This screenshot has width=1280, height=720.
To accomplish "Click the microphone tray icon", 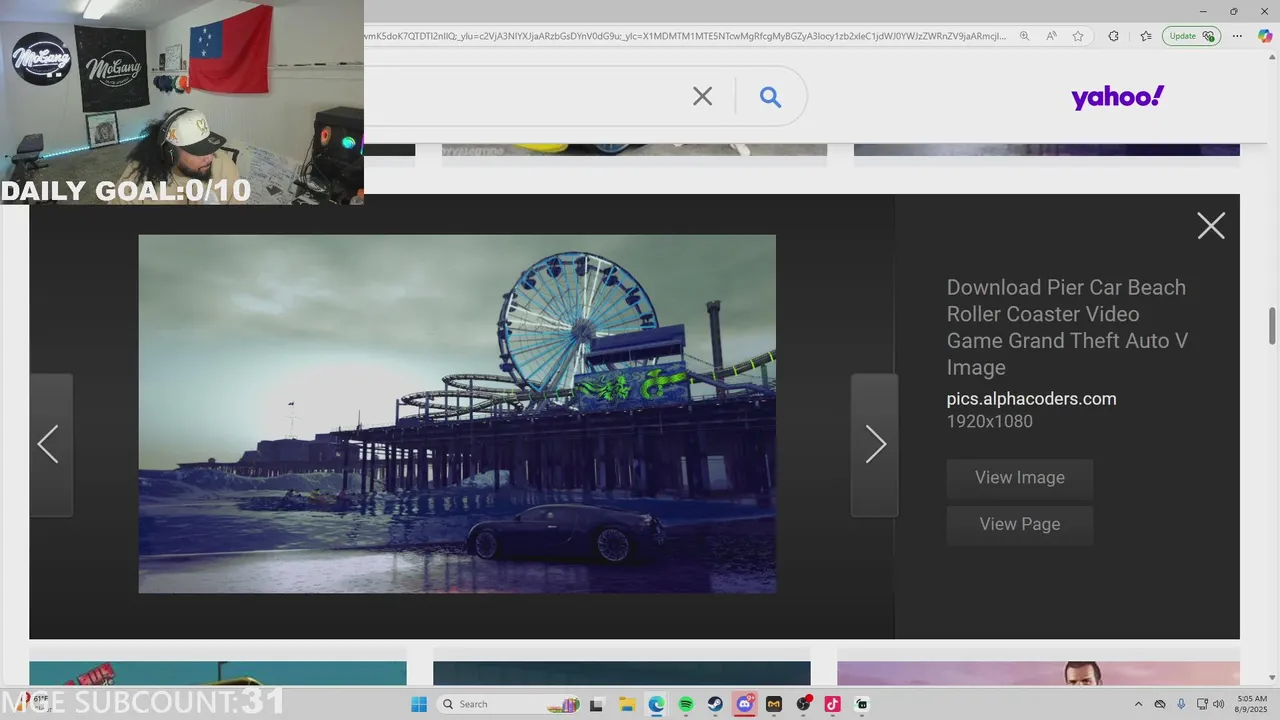I will 1181,704.
